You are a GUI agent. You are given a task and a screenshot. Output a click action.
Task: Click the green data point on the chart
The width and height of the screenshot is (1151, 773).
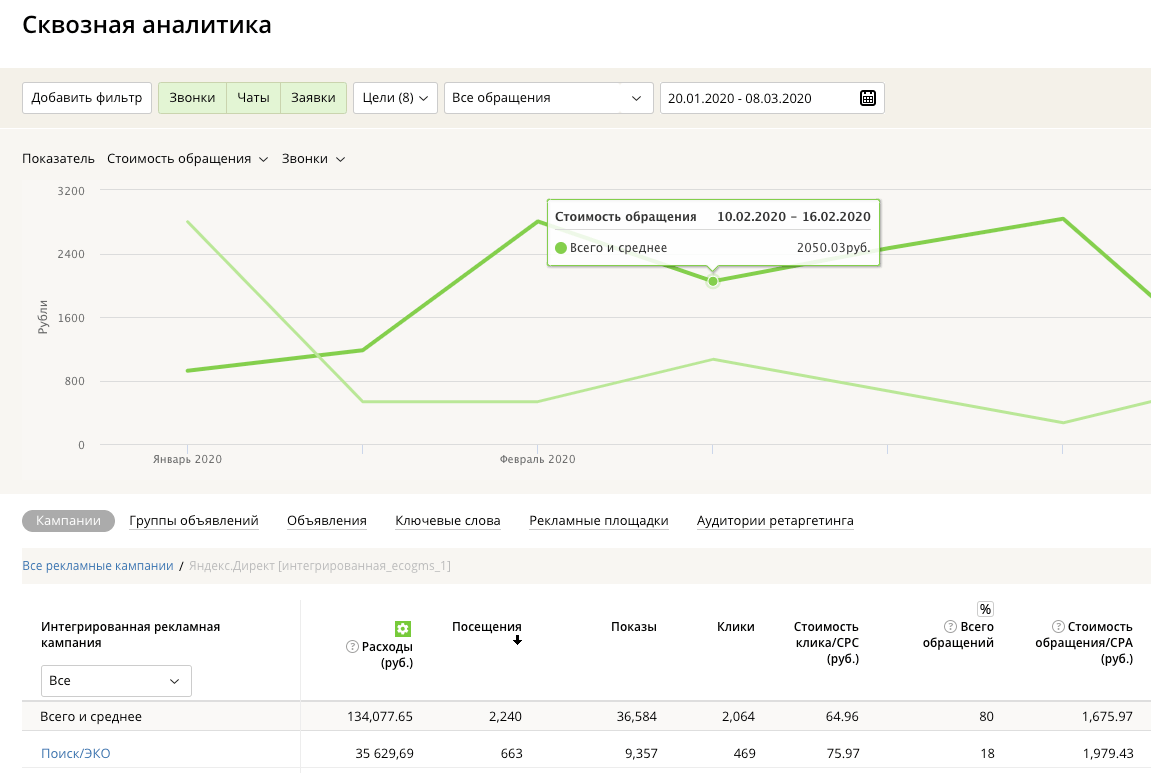[713, 281]
